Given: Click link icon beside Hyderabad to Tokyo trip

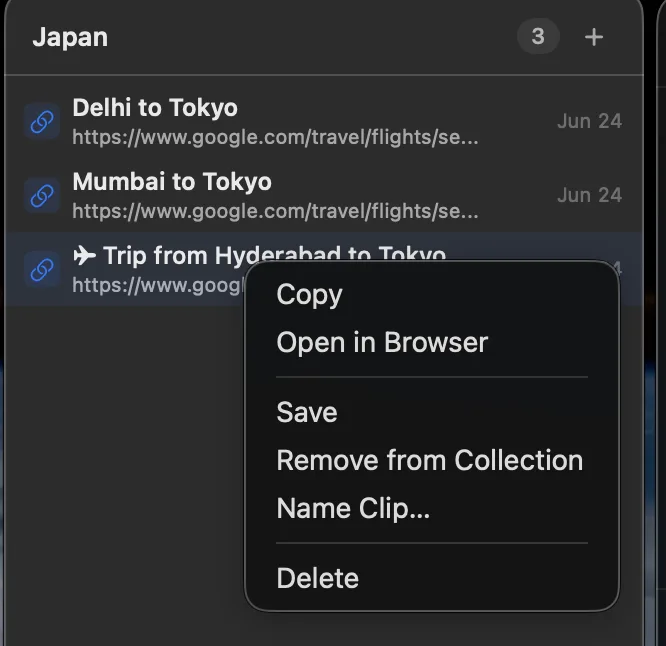Looking at the screenshot, I should pos(42,270).
